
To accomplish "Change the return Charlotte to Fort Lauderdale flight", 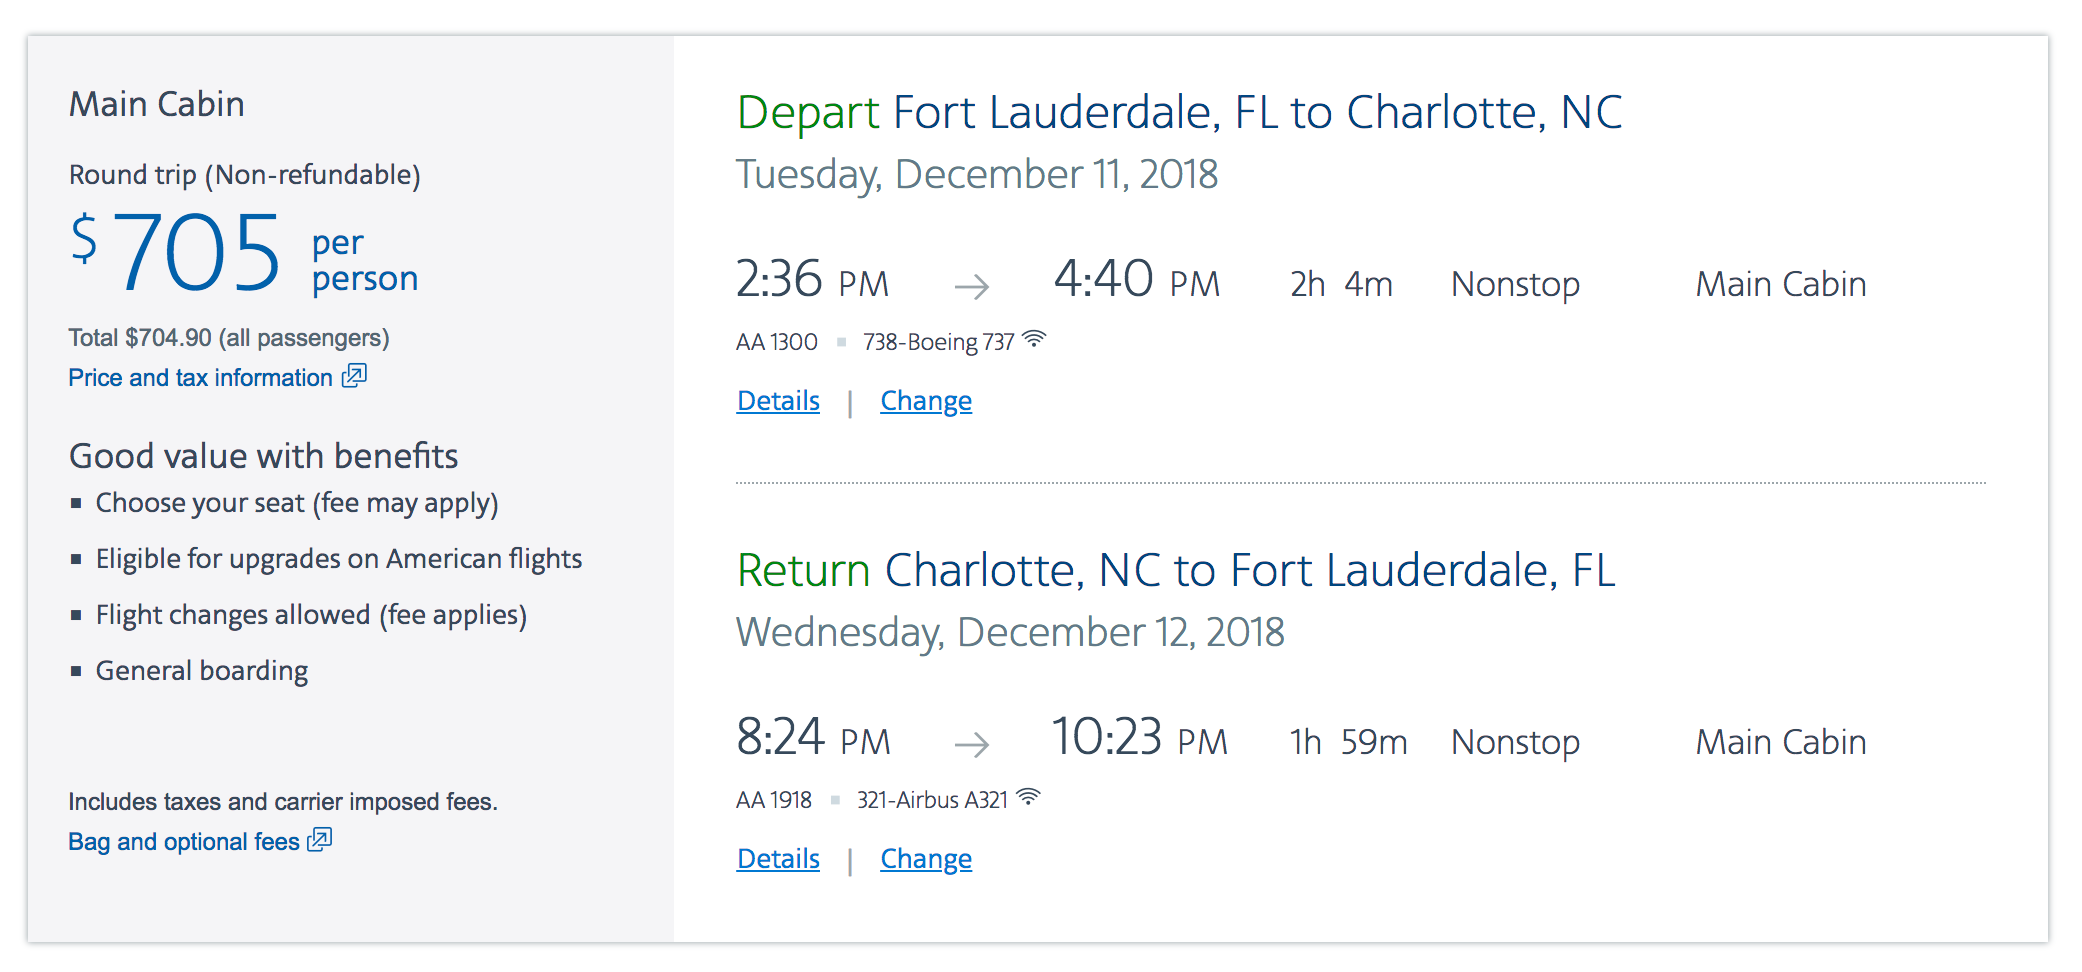I will point(926,859).
